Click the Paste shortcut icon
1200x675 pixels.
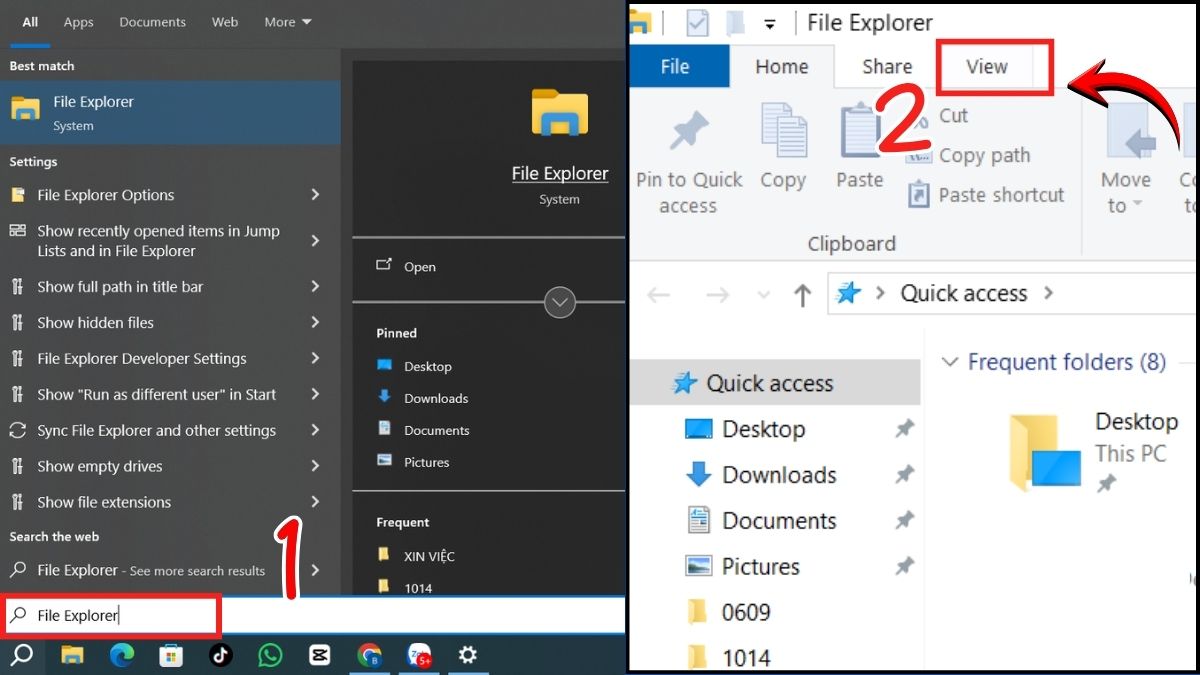918,194
